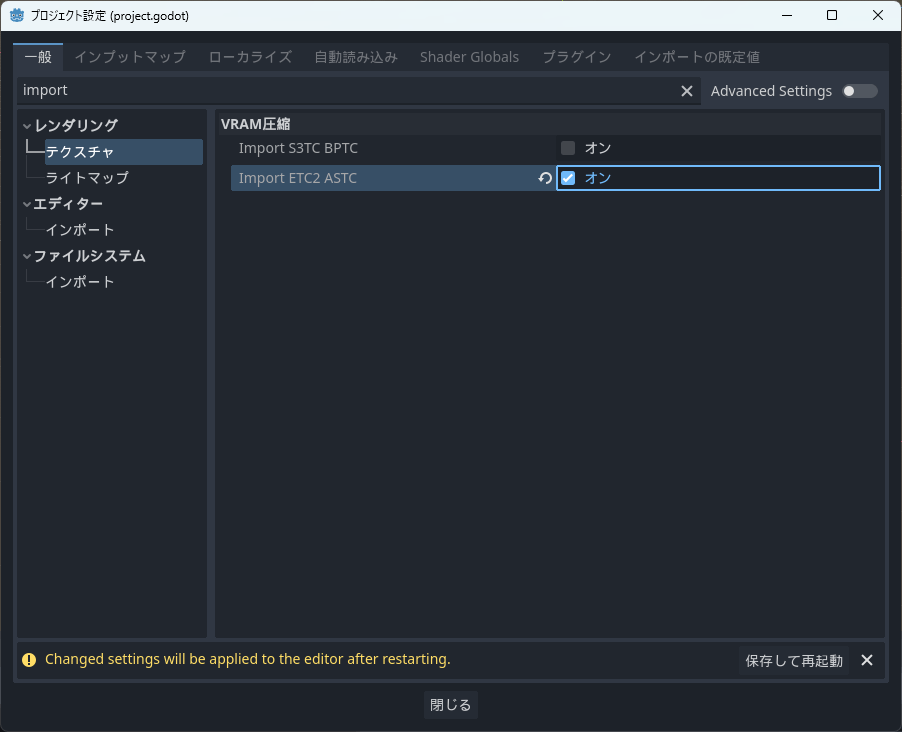Clear the import search field with the X icon
The image size is (902, 732).
pyautogui.click(x=686, y=91)
